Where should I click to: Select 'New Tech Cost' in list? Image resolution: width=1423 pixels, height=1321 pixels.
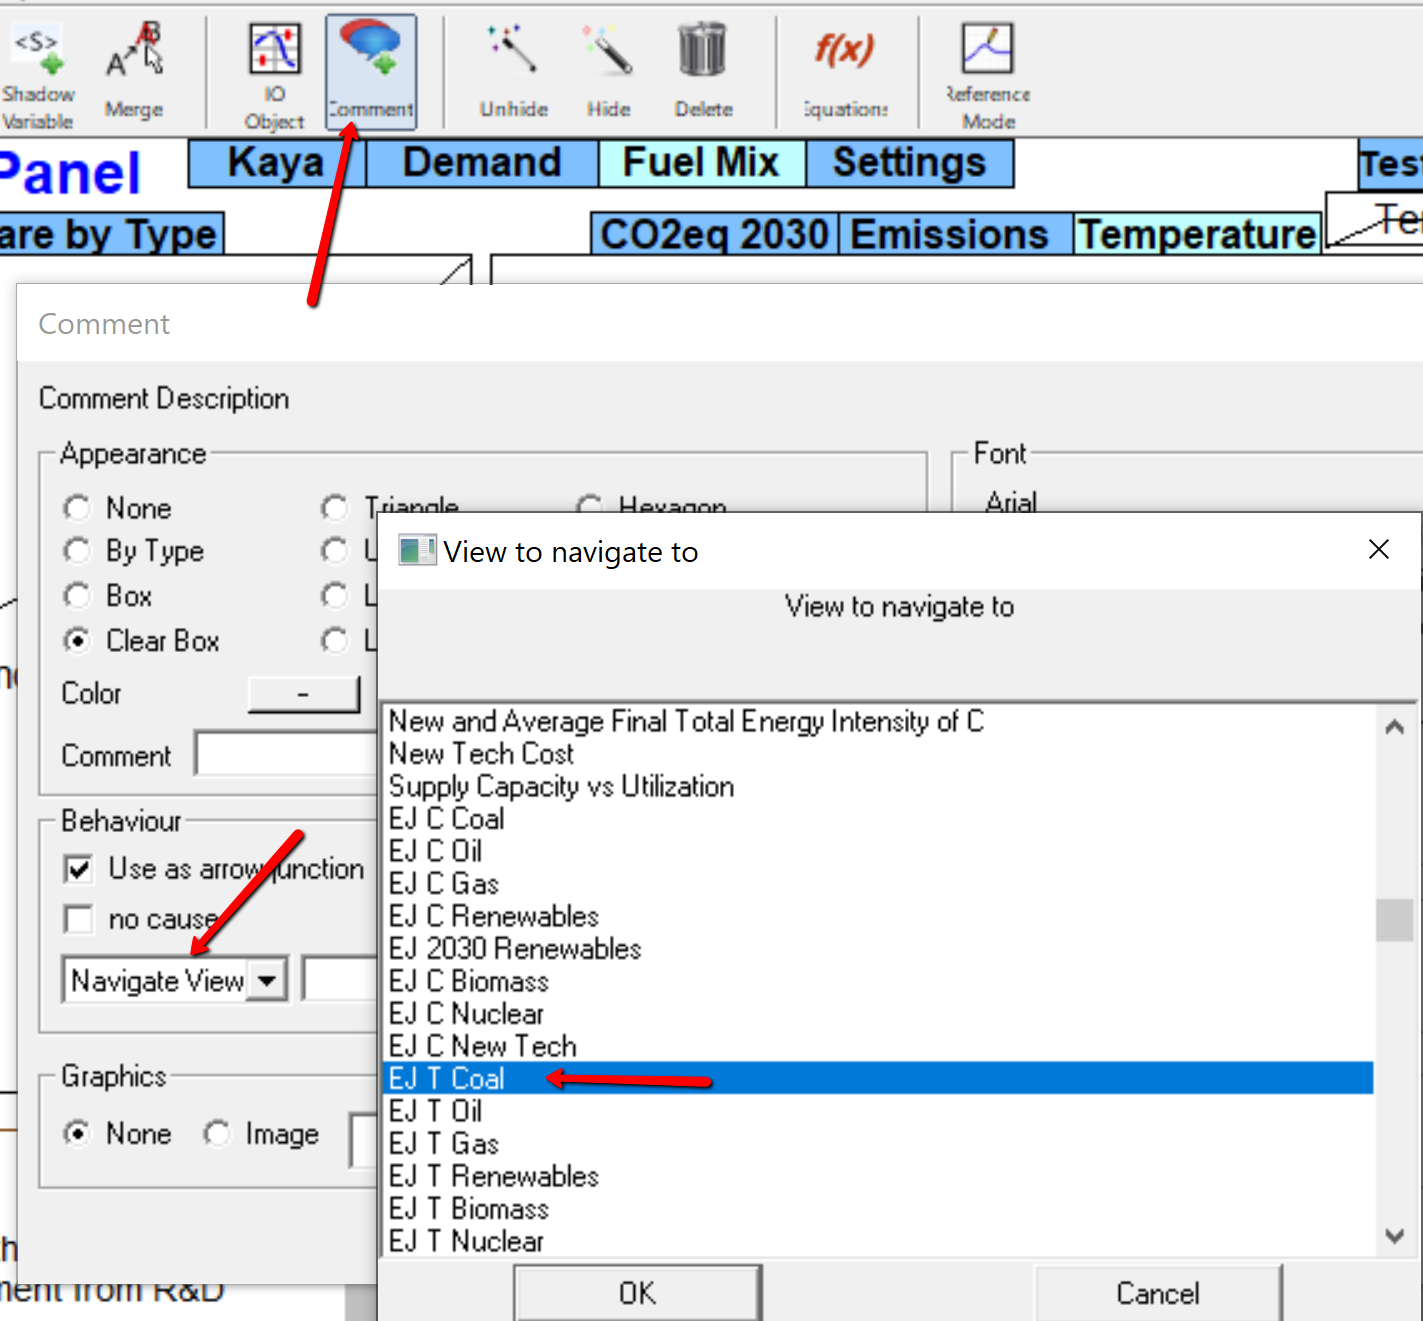tap(879, 754)
